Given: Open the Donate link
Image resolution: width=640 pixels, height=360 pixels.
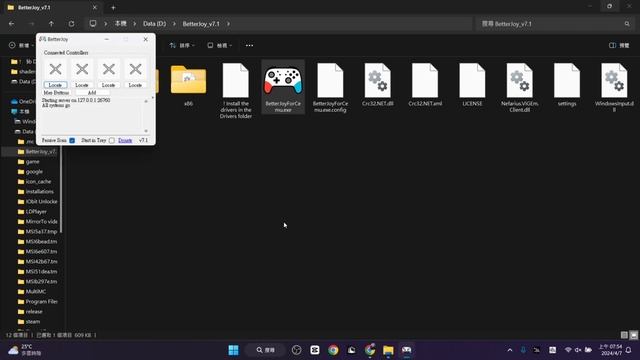Looking at the screenshot, I should [125, 140].
